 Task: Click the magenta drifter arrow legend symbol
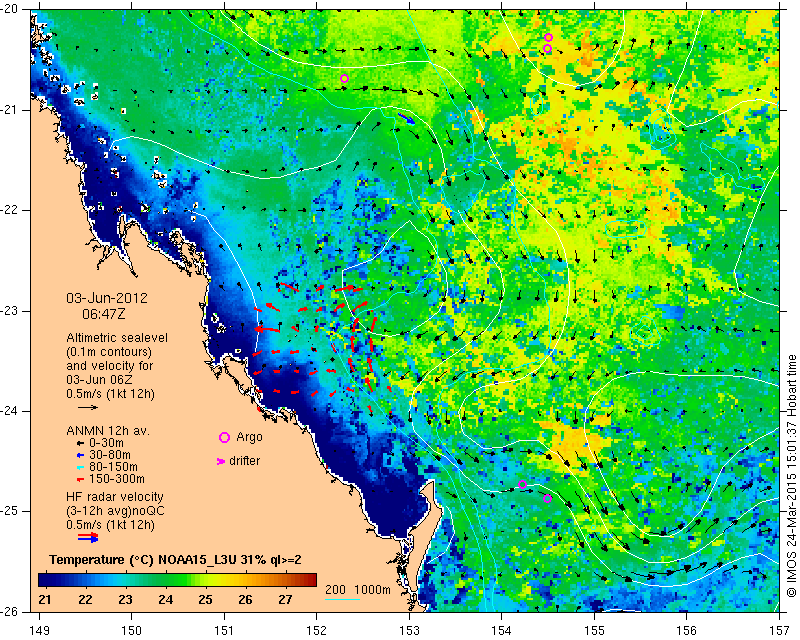click(x=221, y=461)
